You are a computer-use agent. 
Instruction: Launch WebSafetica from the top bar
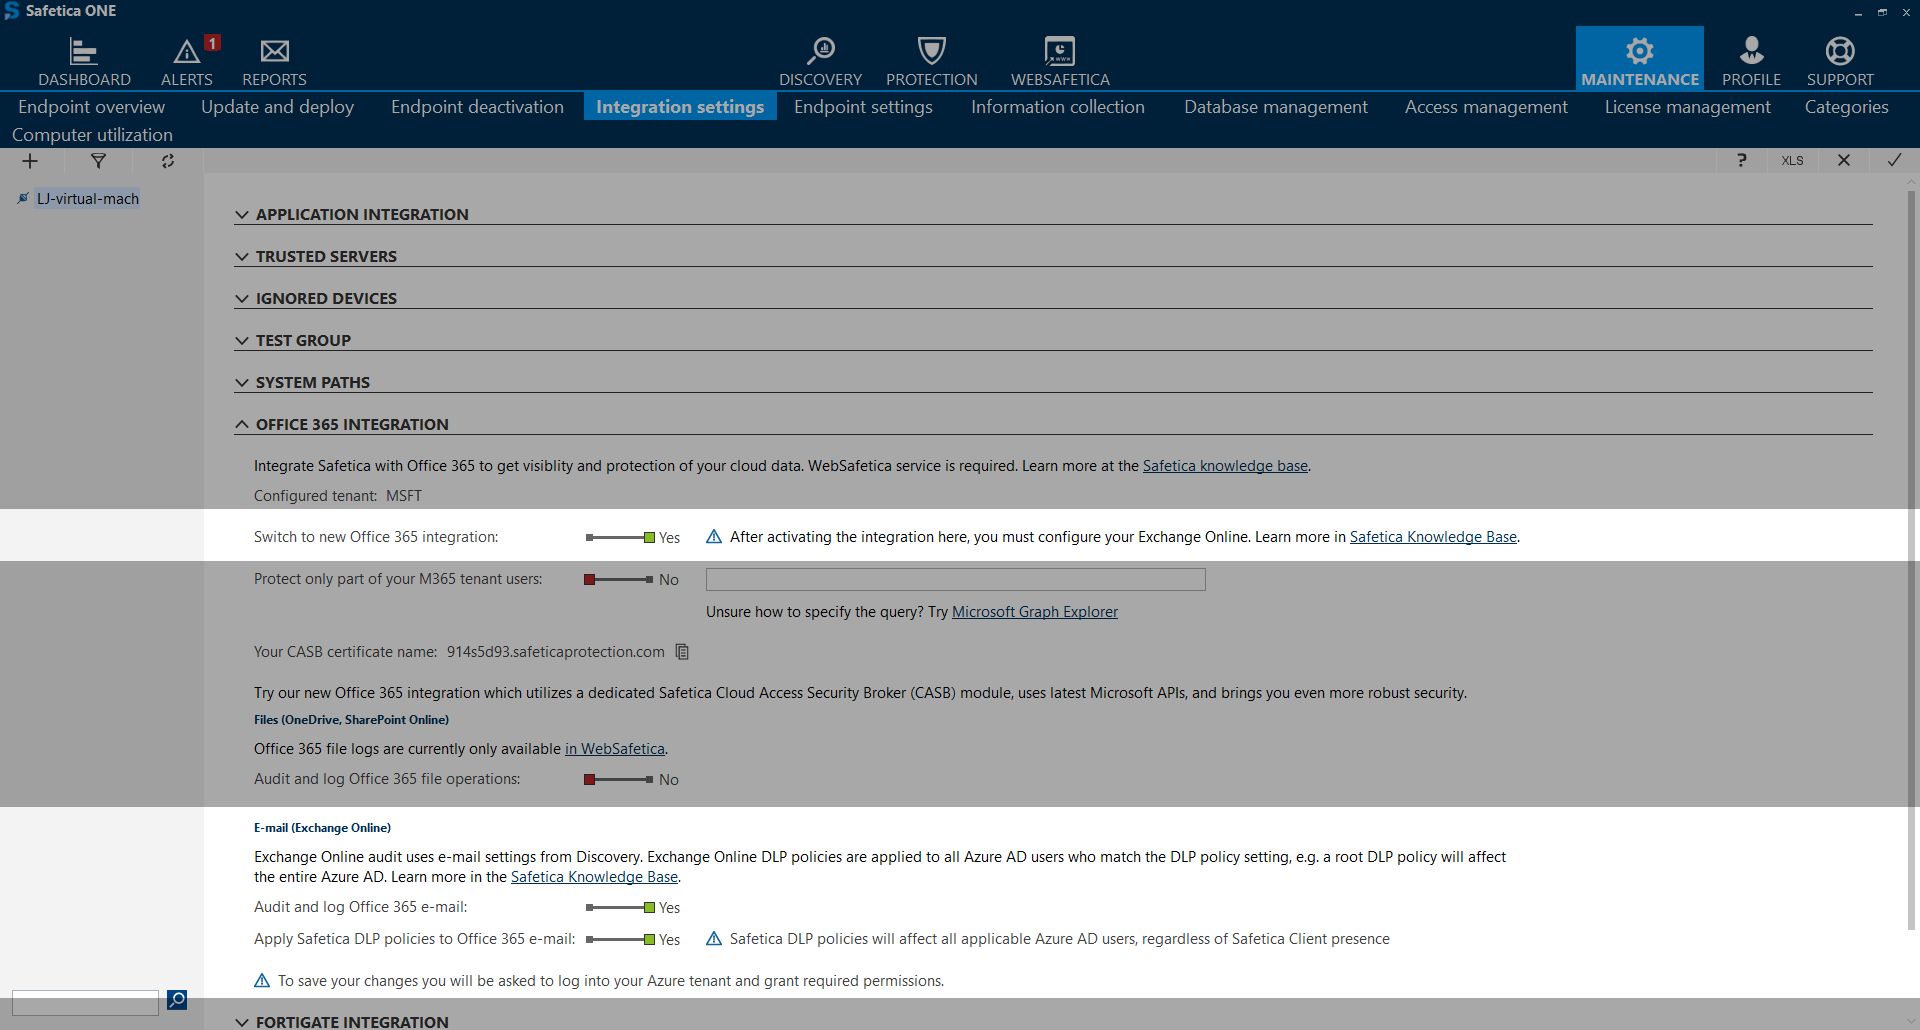point(1059,60)
